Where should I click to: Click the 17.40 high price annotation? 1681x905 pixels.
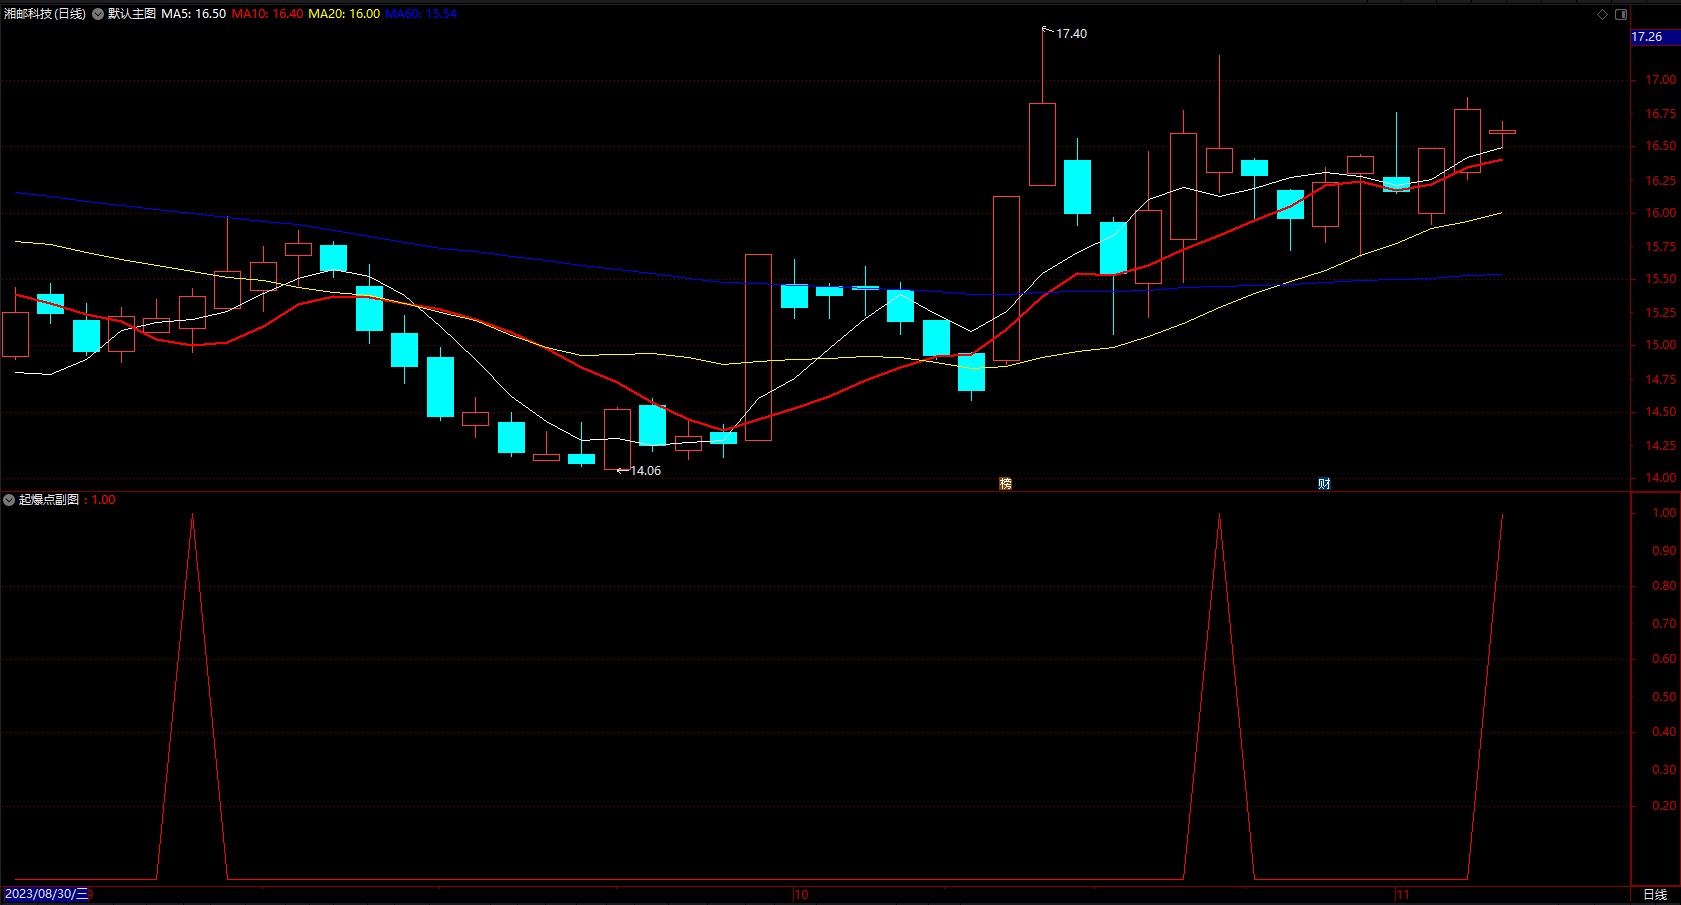point(1071,34)
